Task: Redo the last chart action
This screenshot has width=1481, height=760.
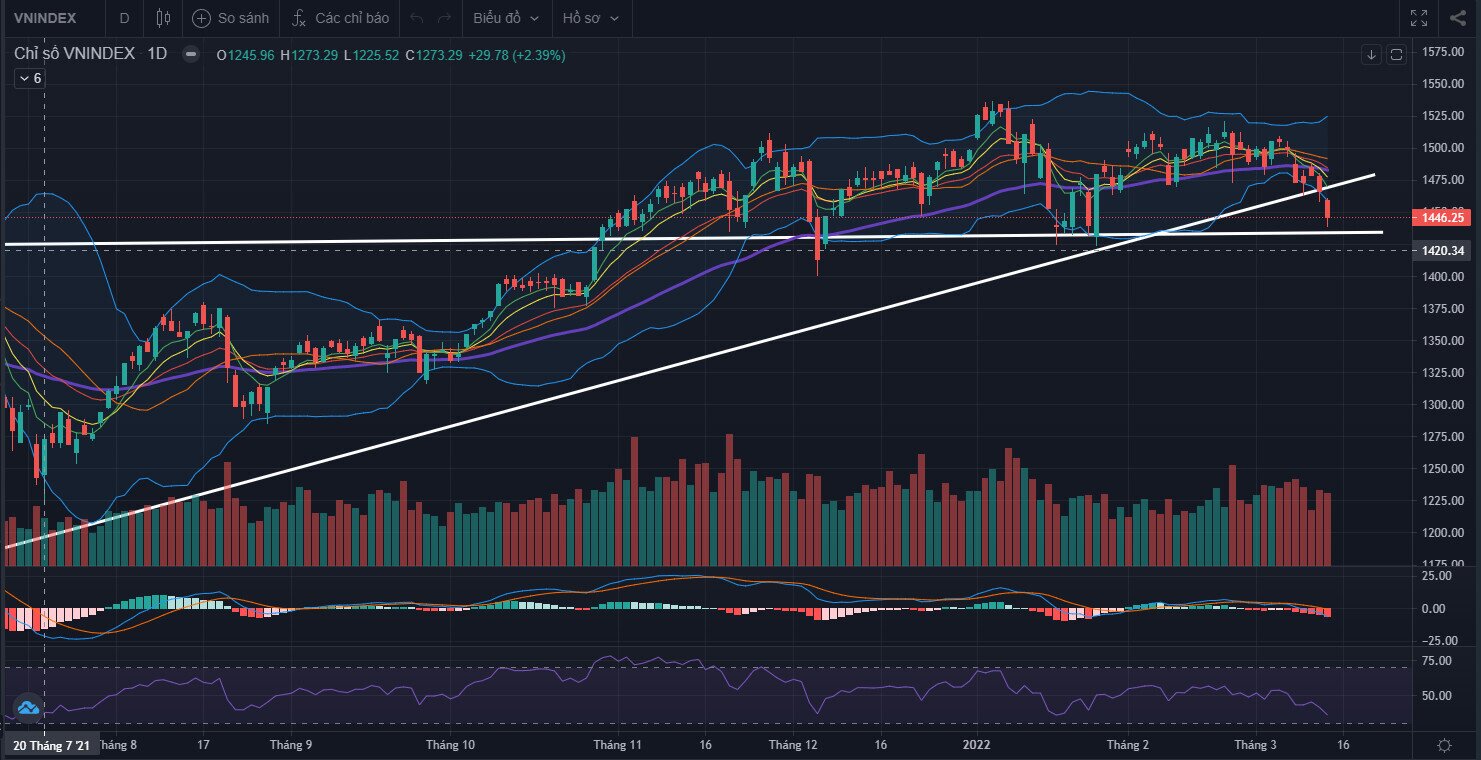Action: tap(445, 18)
